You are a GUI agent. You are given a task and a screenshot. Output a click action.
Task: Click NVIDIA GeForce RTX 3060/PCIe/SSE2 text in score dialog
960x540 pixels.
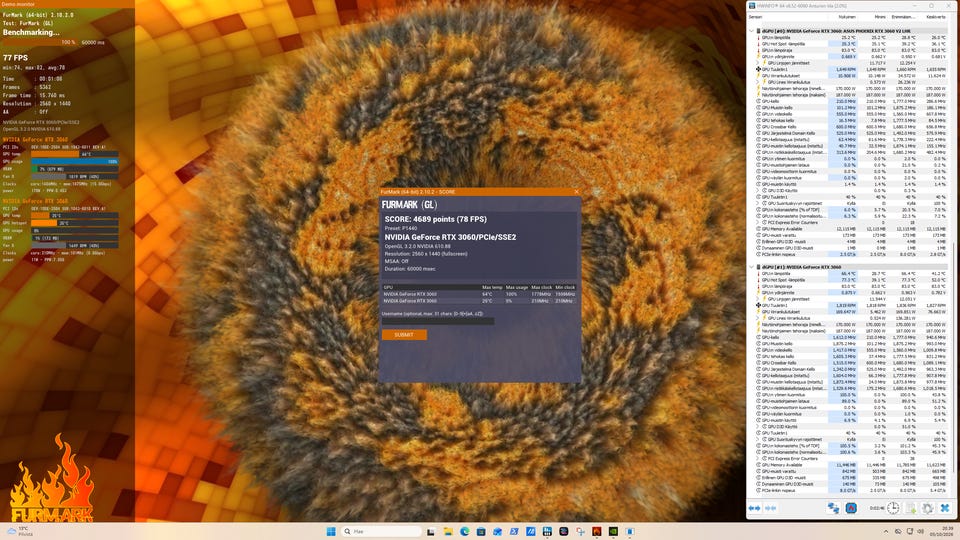pos(450,237)
